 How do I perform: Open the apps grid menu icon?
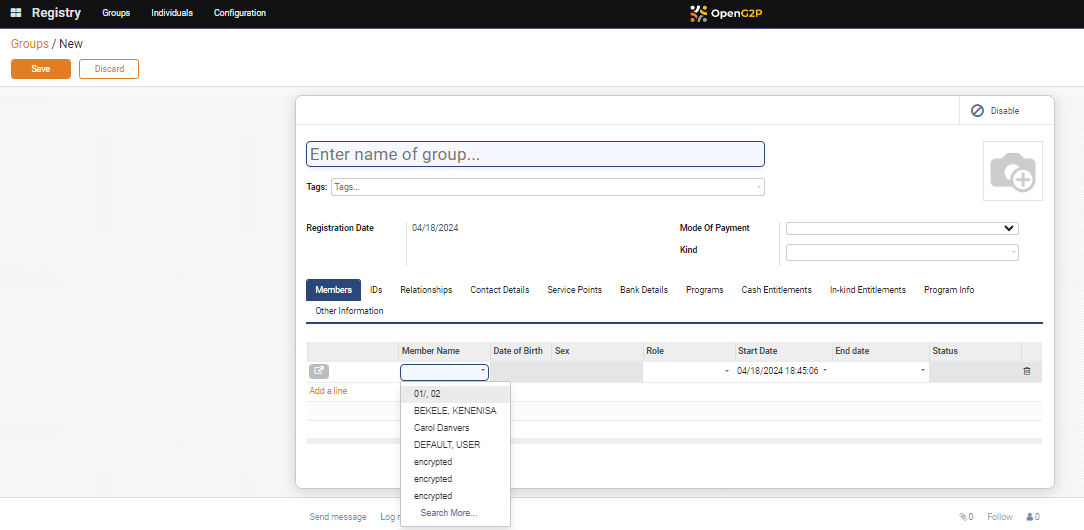16,13
